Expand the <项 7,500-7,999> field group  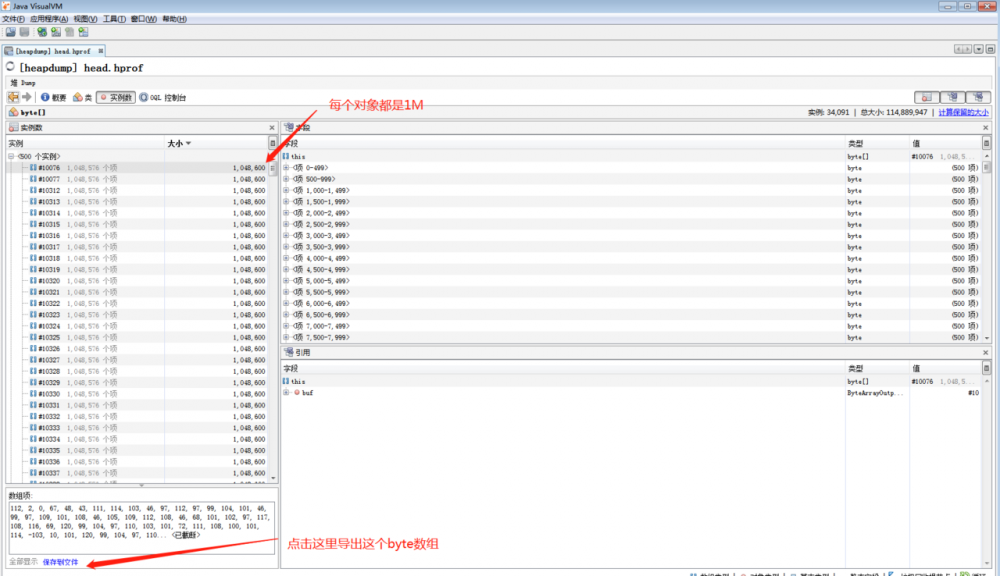point(286,337)
